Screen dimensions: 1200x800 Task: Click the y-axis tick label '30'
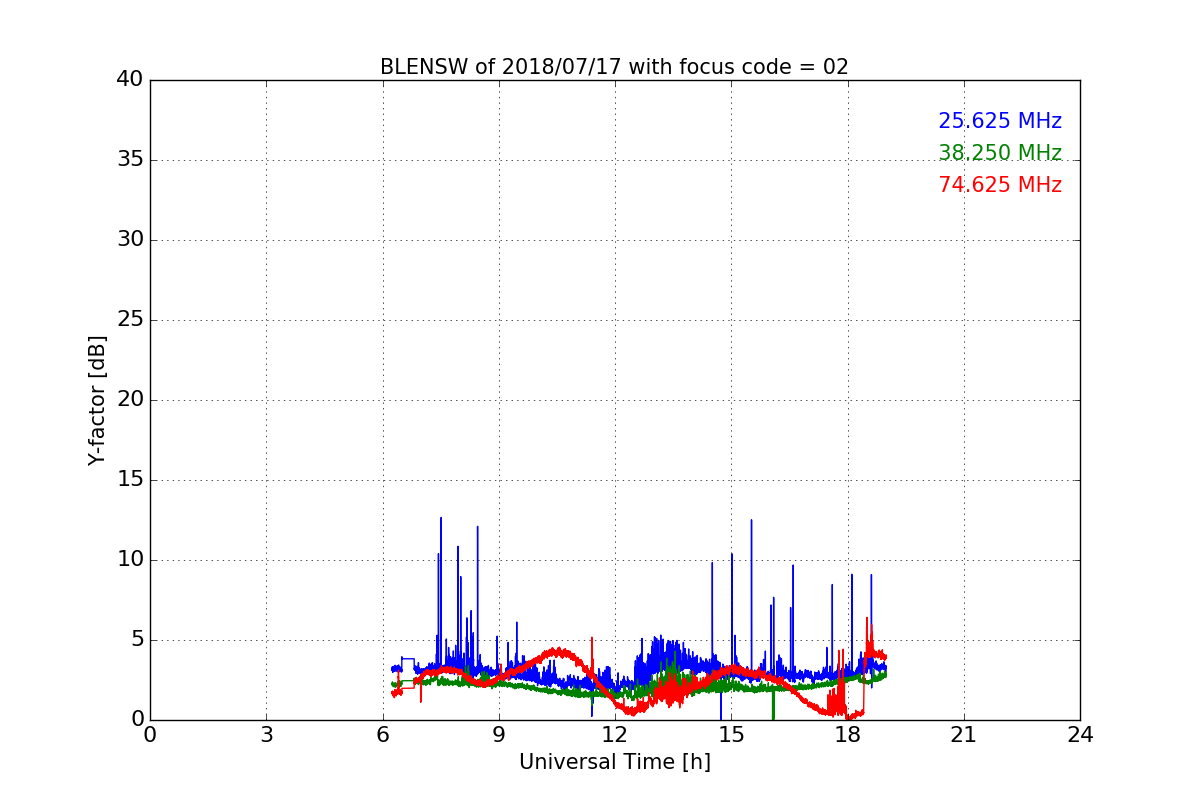click(x=130, y=240)
